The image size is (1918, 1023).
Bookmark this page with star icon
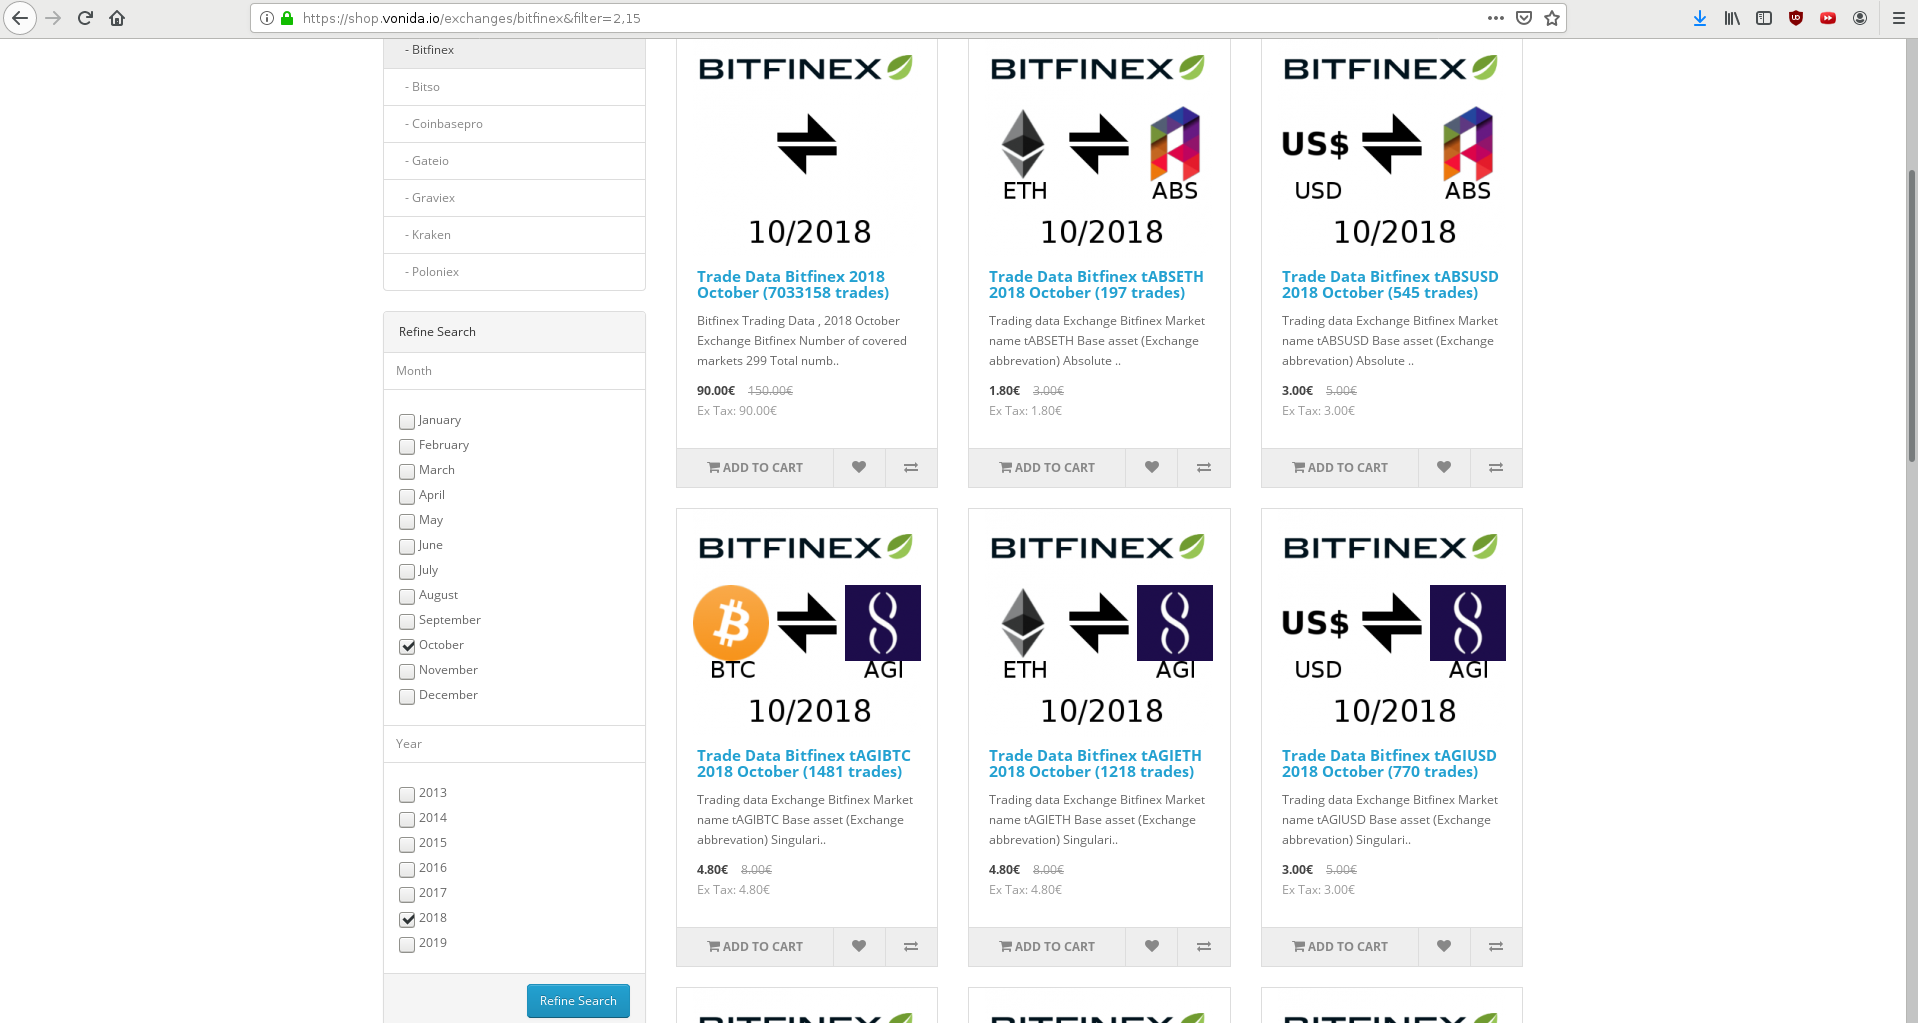pos(1552,18)
